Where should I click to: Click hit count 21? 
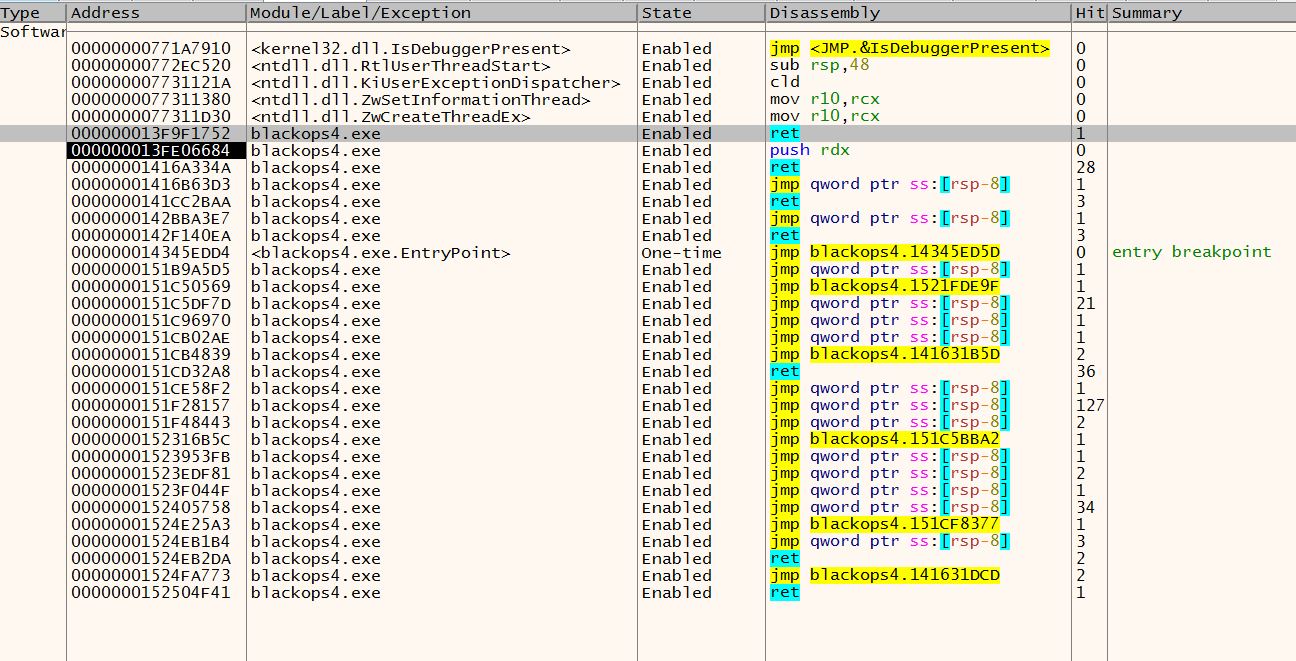click(1085, 304)
